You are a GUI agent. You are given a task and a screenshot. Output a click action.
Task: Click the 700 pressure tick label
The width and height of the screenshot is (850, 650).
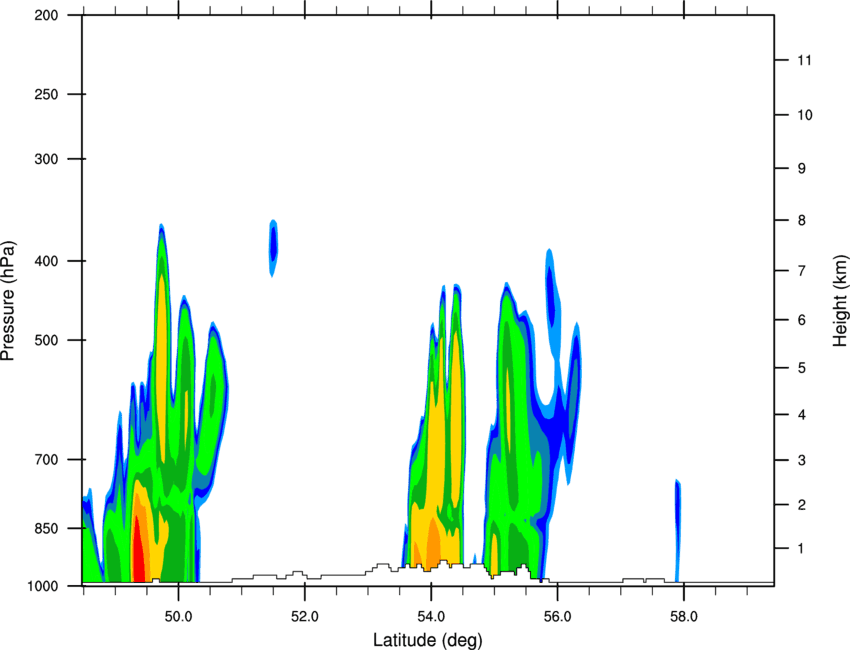[46, 459]
